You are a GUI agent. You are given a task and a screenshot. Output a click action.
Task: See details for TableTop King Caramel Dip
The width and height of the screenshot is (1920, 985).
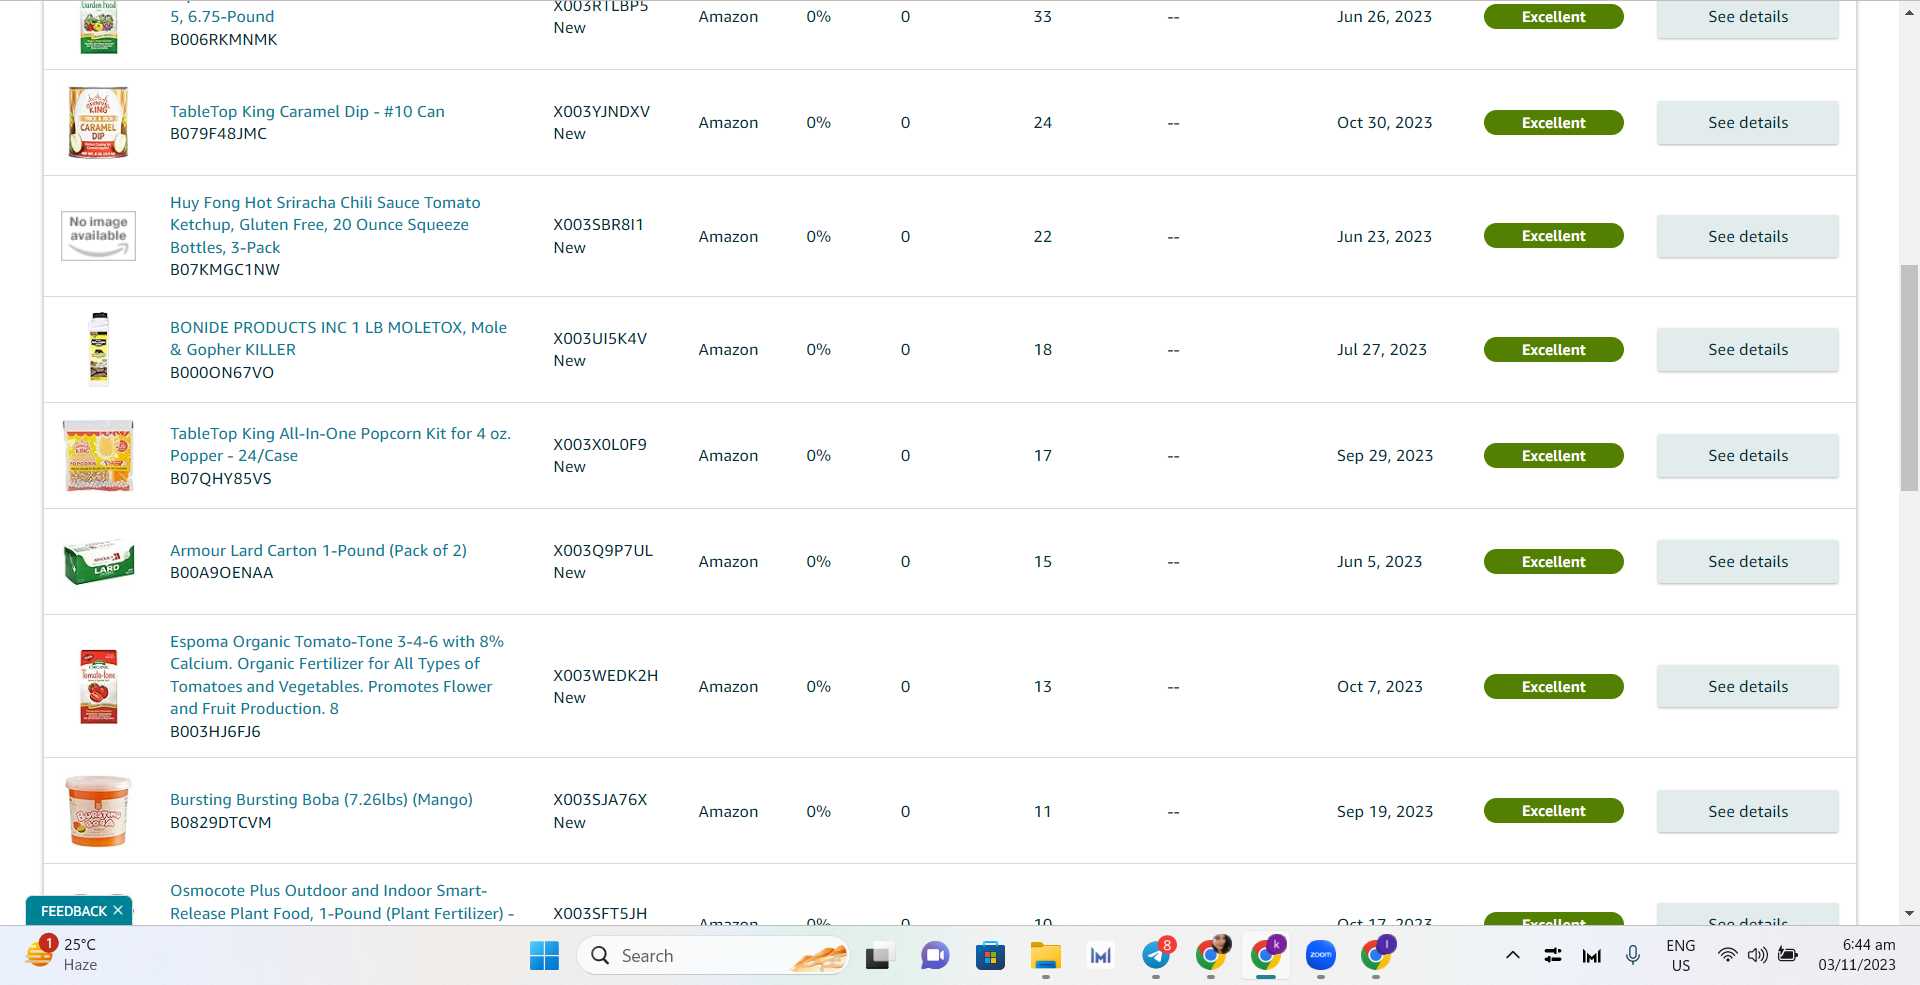[1747, 122]
